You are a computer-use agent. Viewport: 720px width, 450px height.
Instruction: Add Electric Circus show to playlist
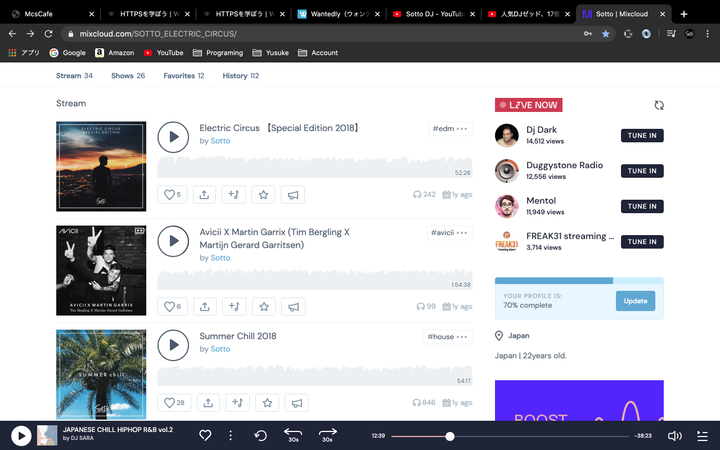[x=234, y=195]
